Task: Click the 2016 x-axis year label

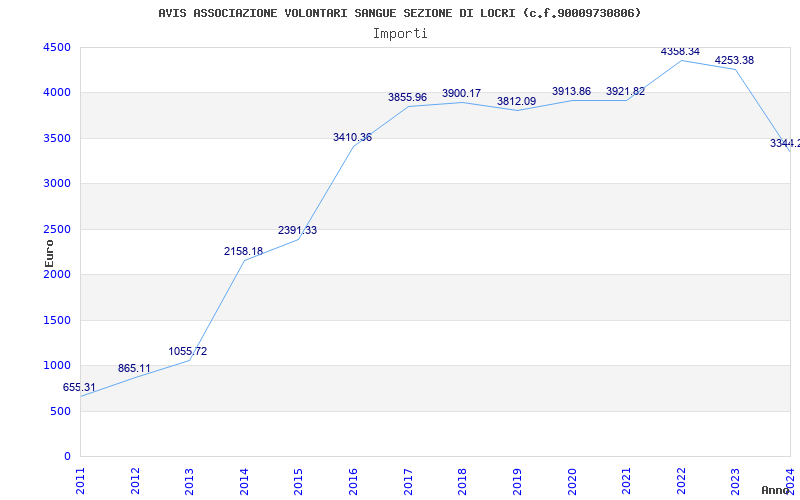Action: 354,481
